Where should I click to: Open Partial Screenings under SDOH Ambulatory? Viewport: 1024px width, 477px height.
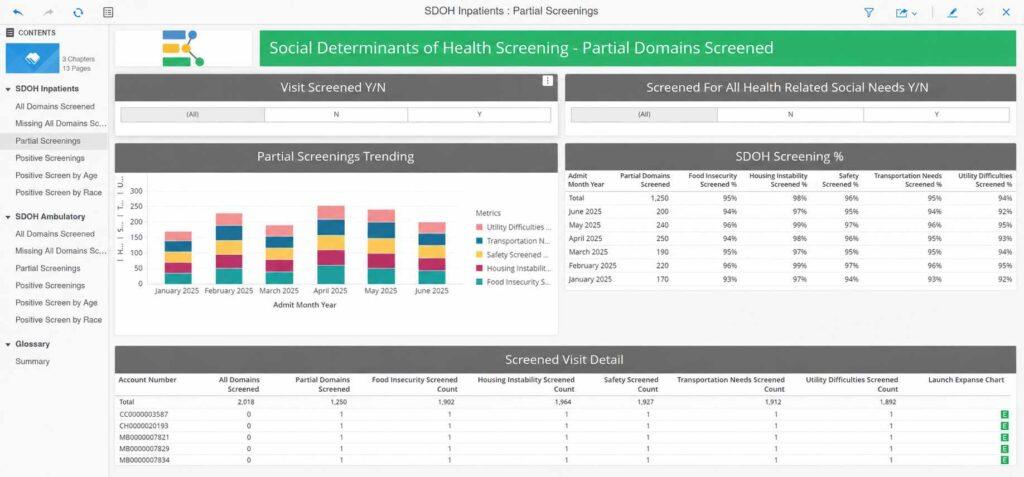(x=48, y=269)
